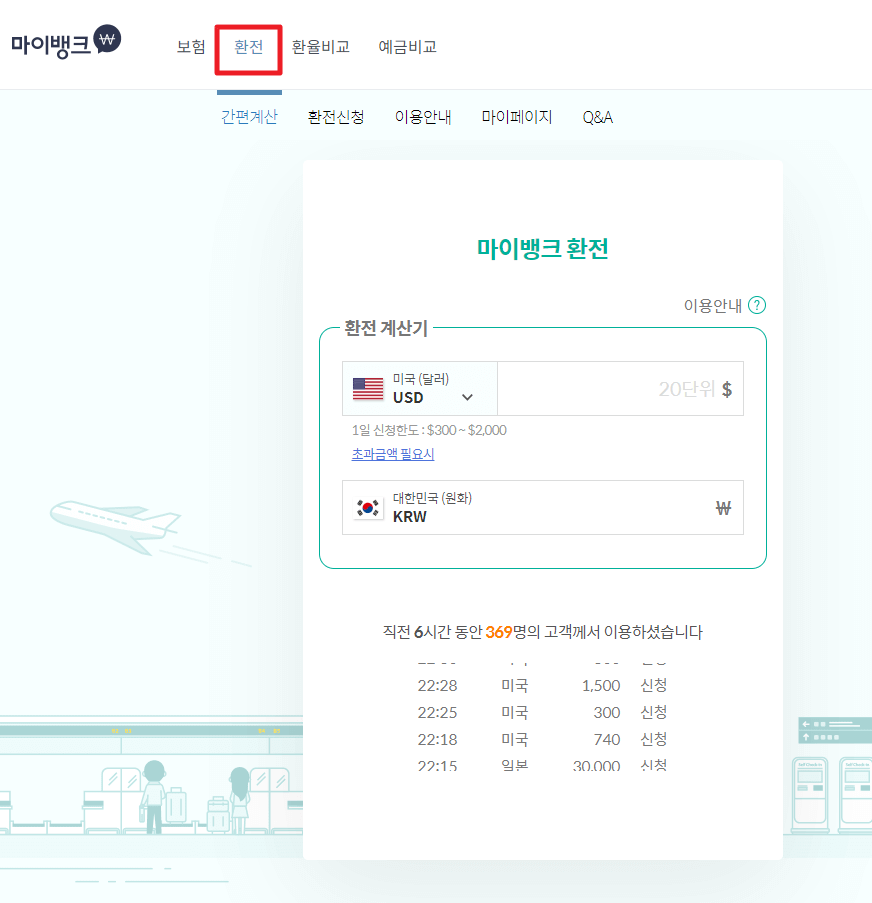Open the Q&A tab
872x903 pixels.
click(597, 117)
